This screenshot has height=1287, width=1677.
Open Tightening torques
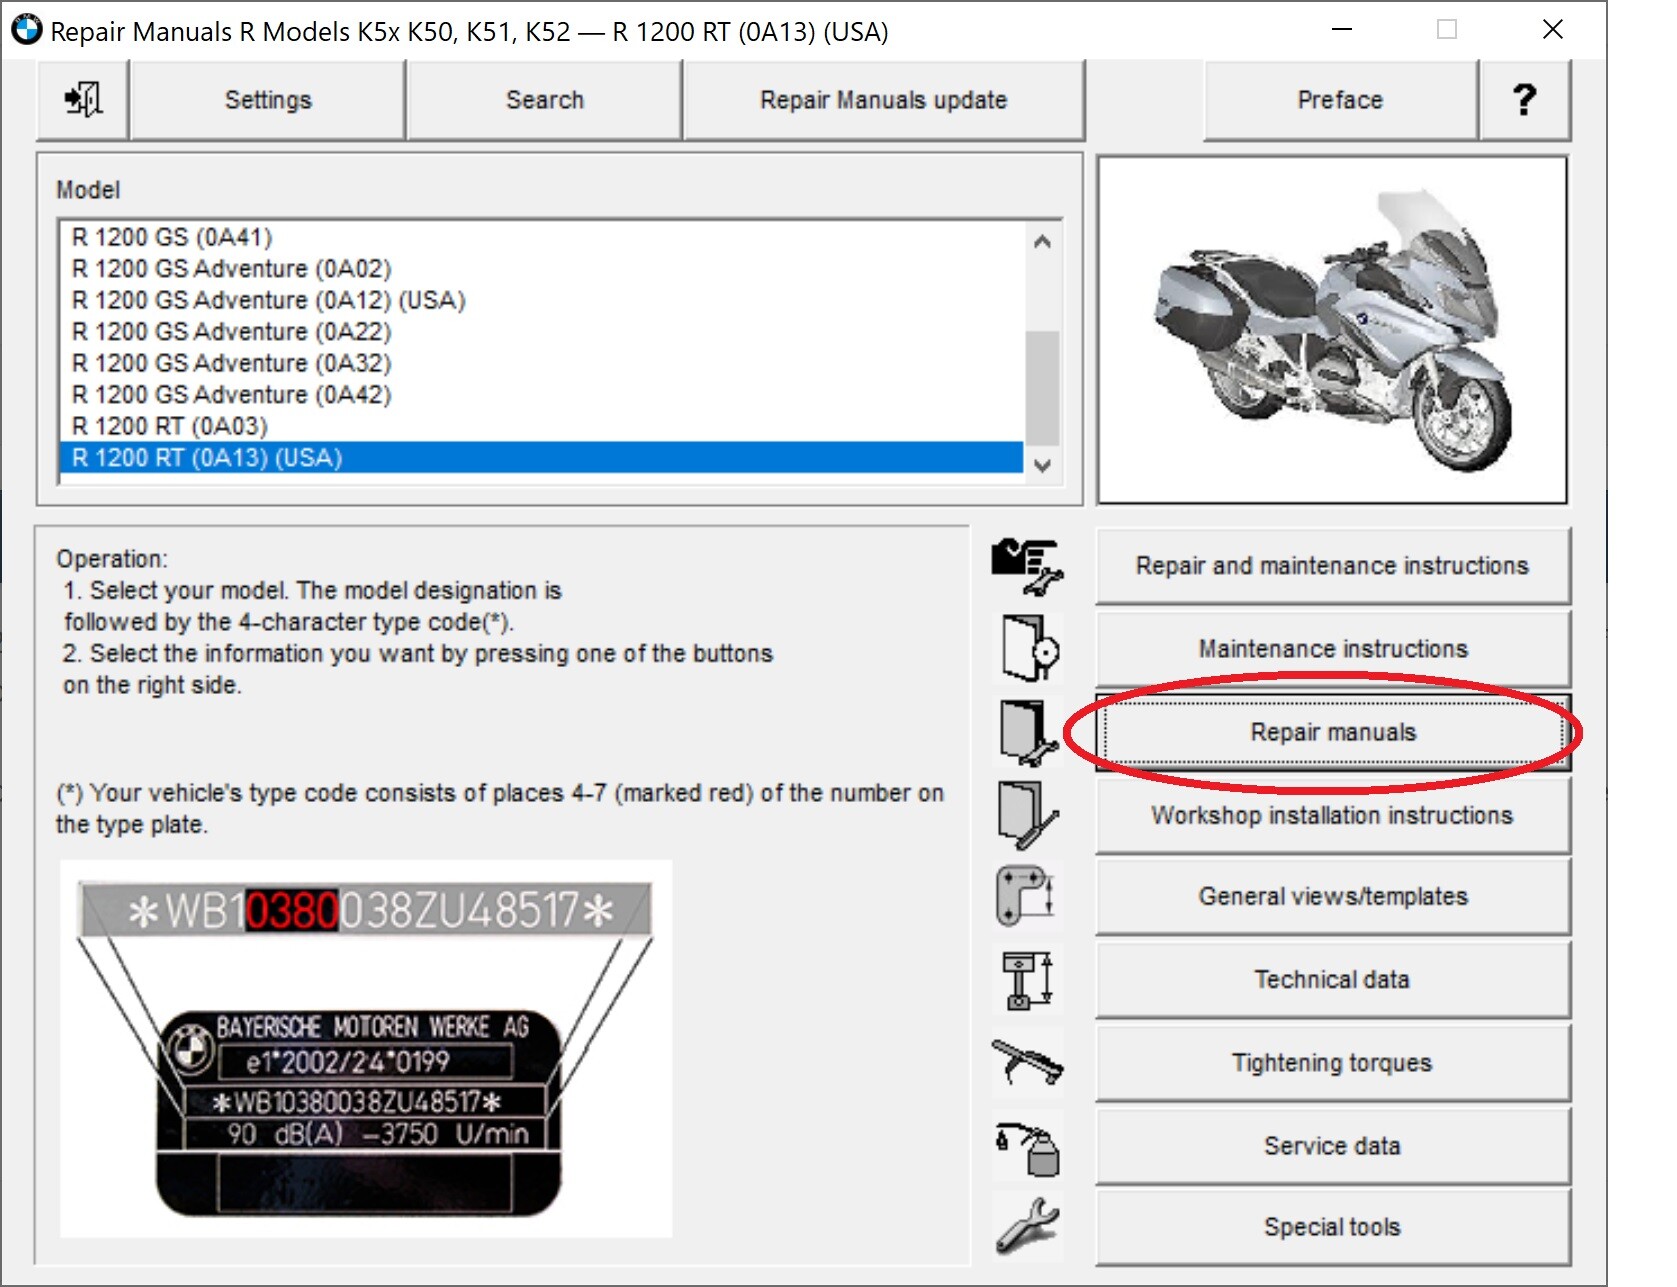pyautogui.click(x=1333, y=1063)
